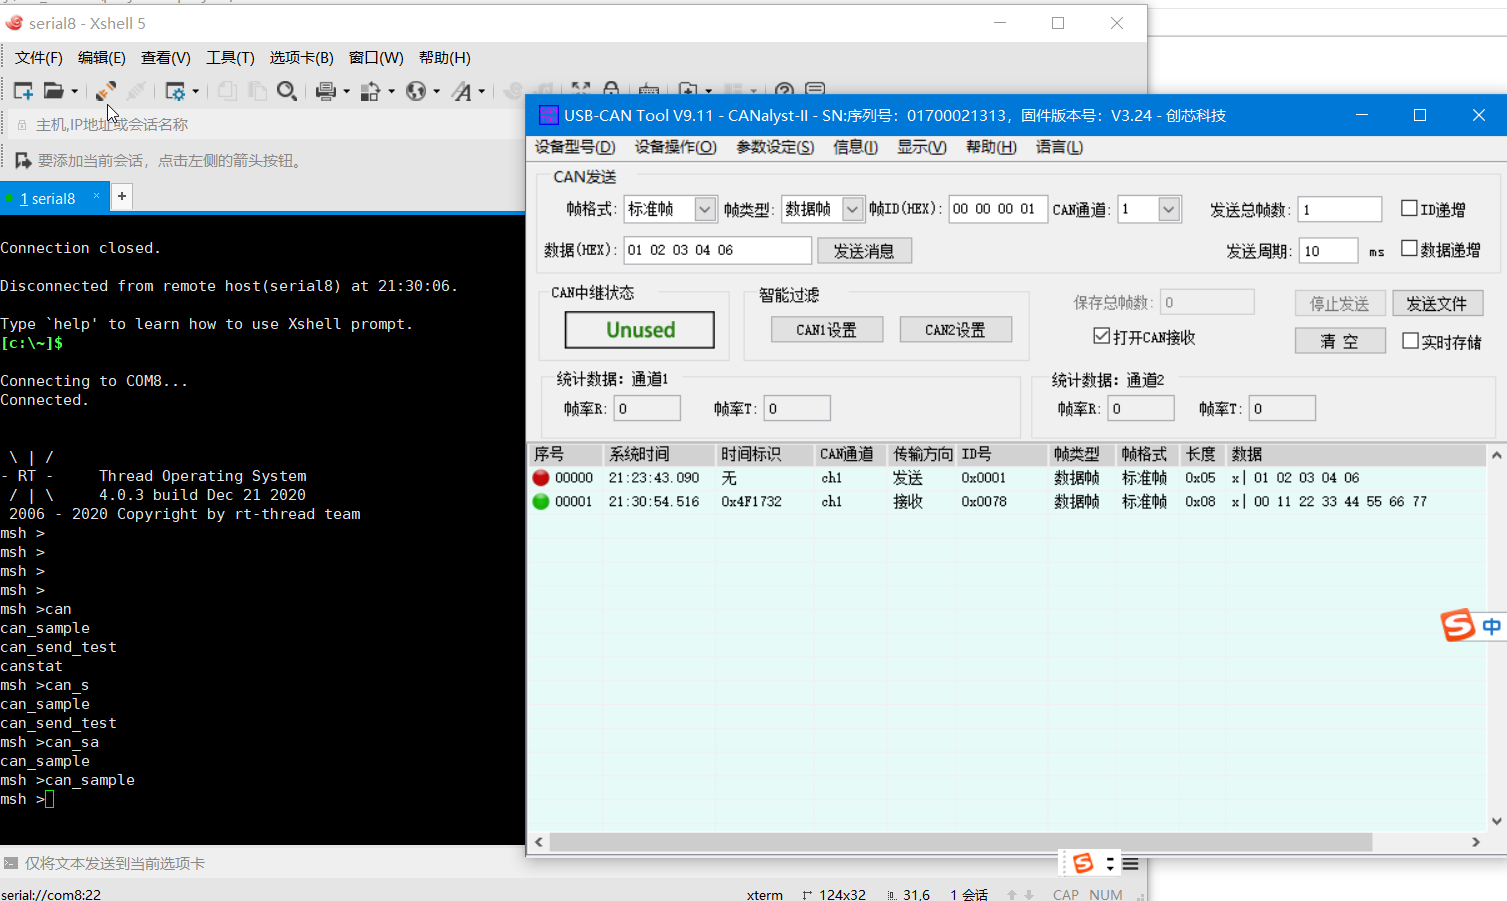Click the horizontal scrollbar of the CAN data list
Screen dimensions: 1507x901
pyautogui.click(x=960, y=842)
